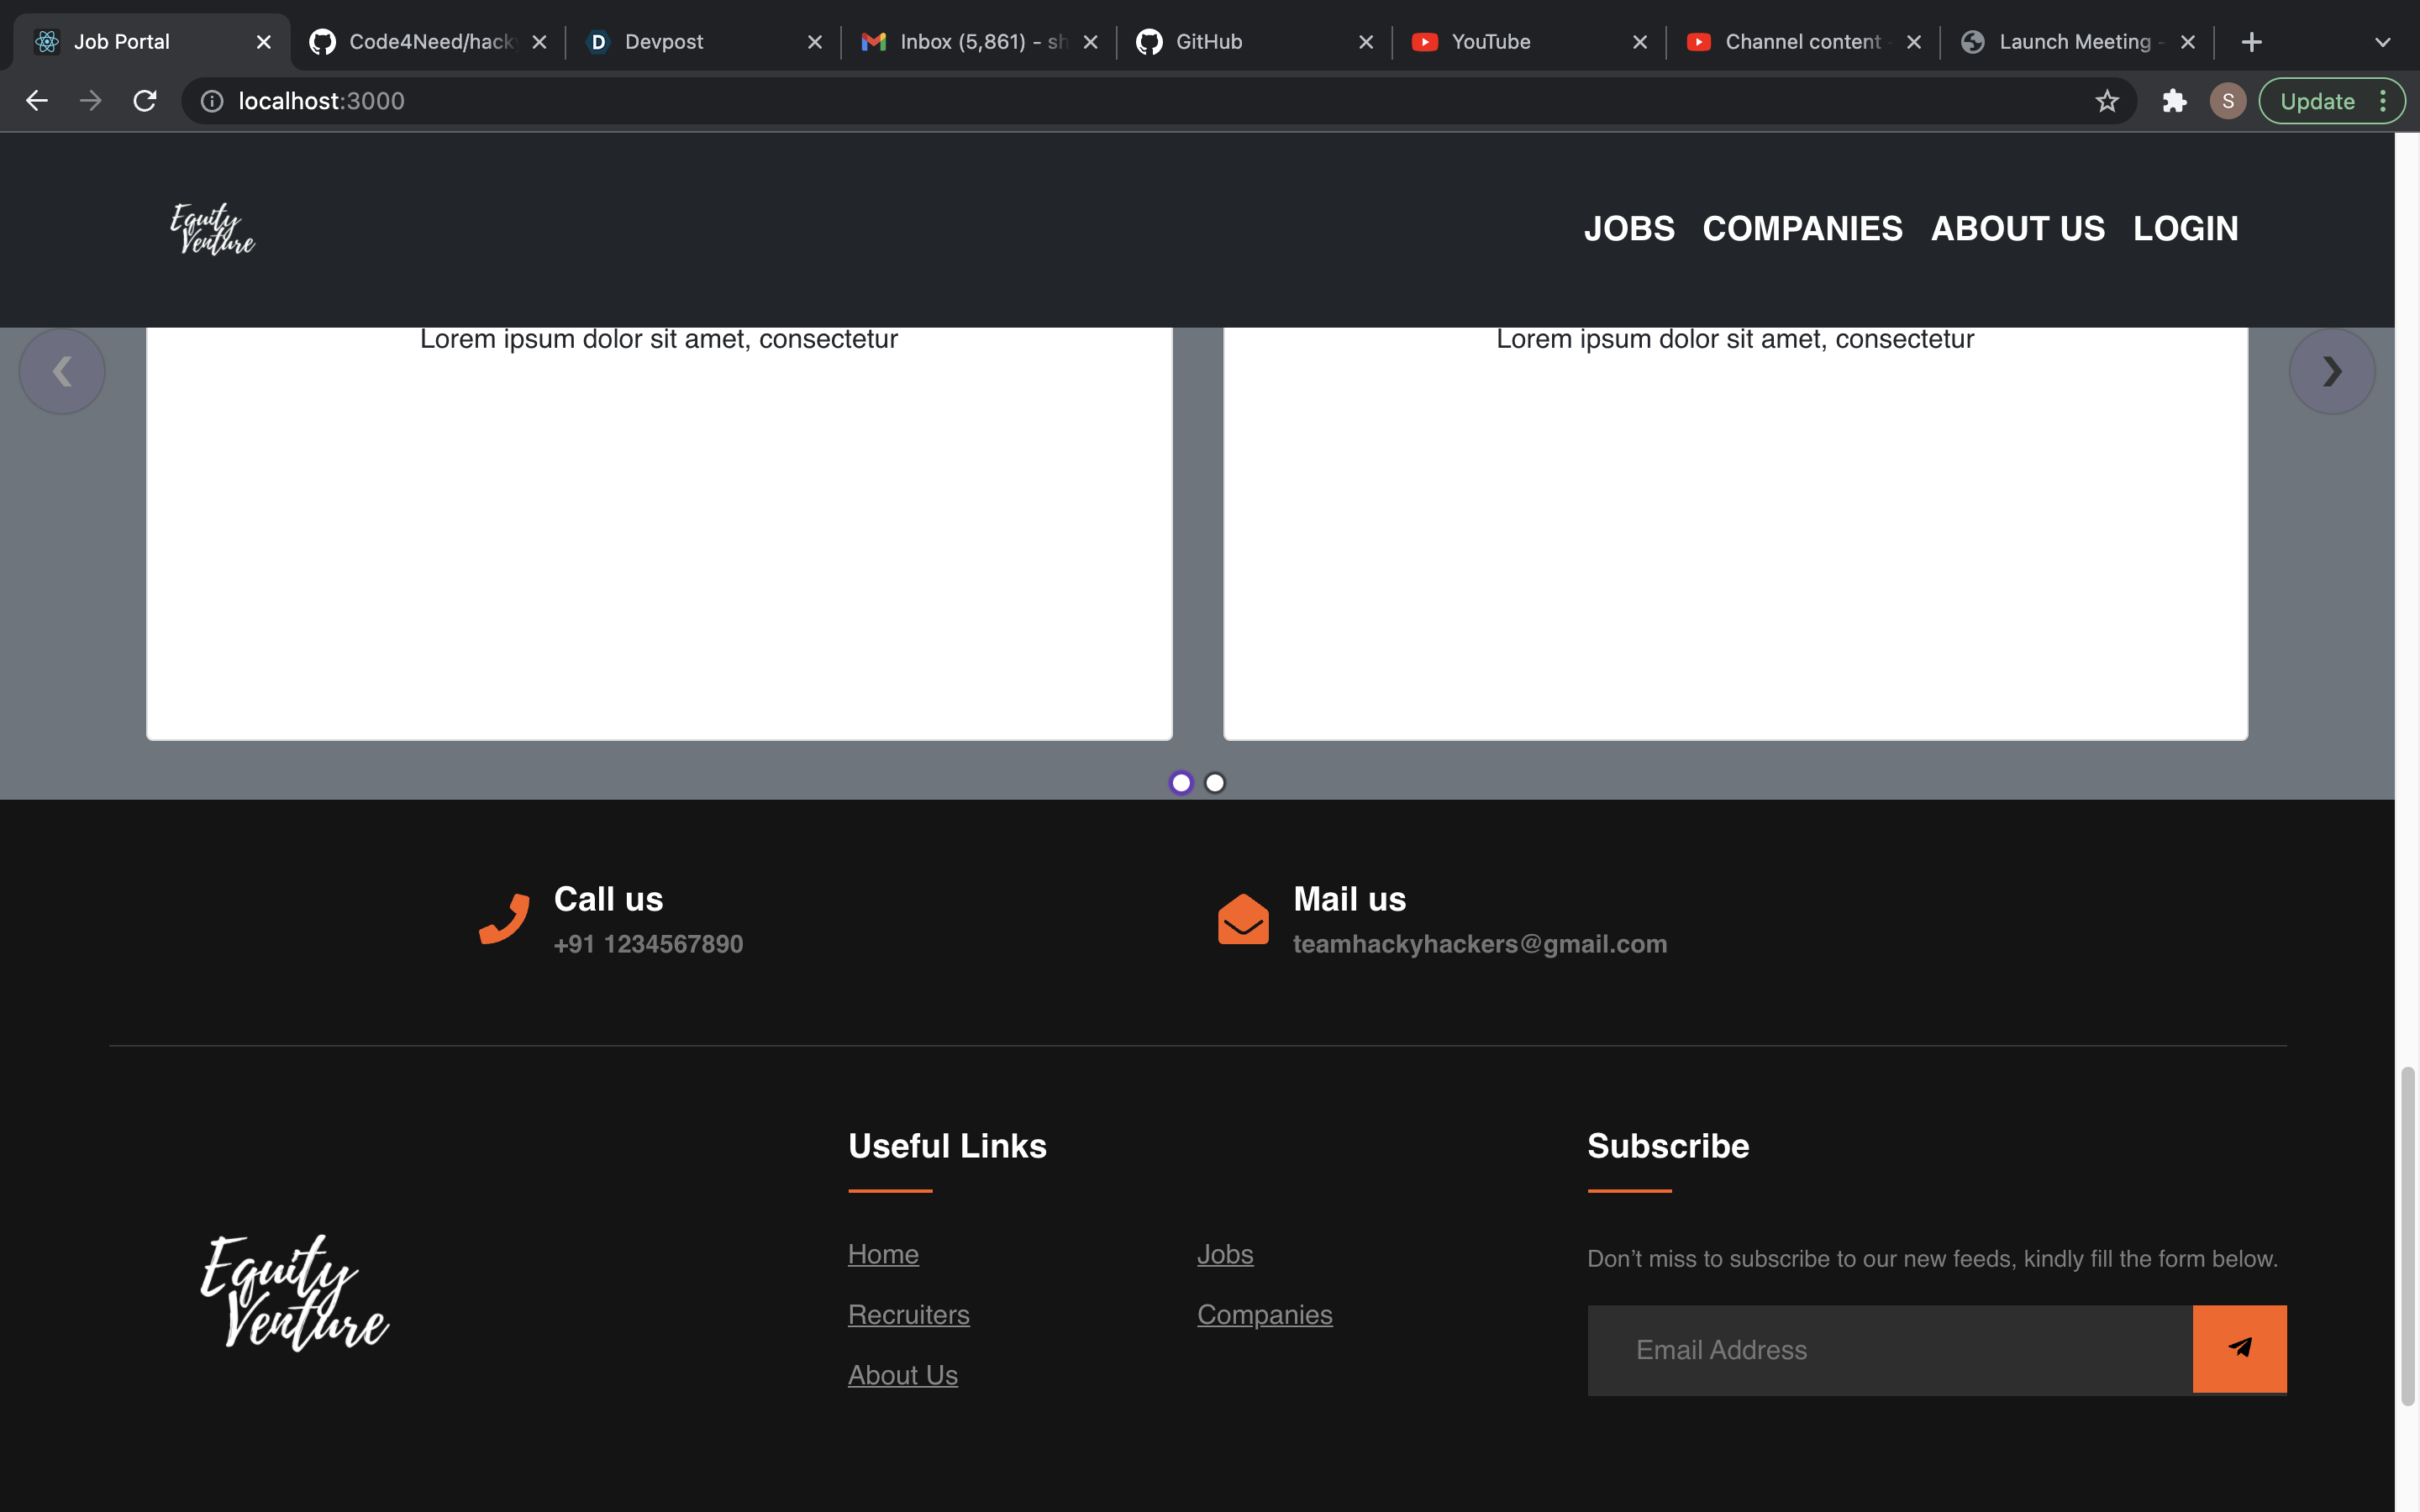
Task: Click the paper plane subscribe button
Action: click(2239, 1348)
